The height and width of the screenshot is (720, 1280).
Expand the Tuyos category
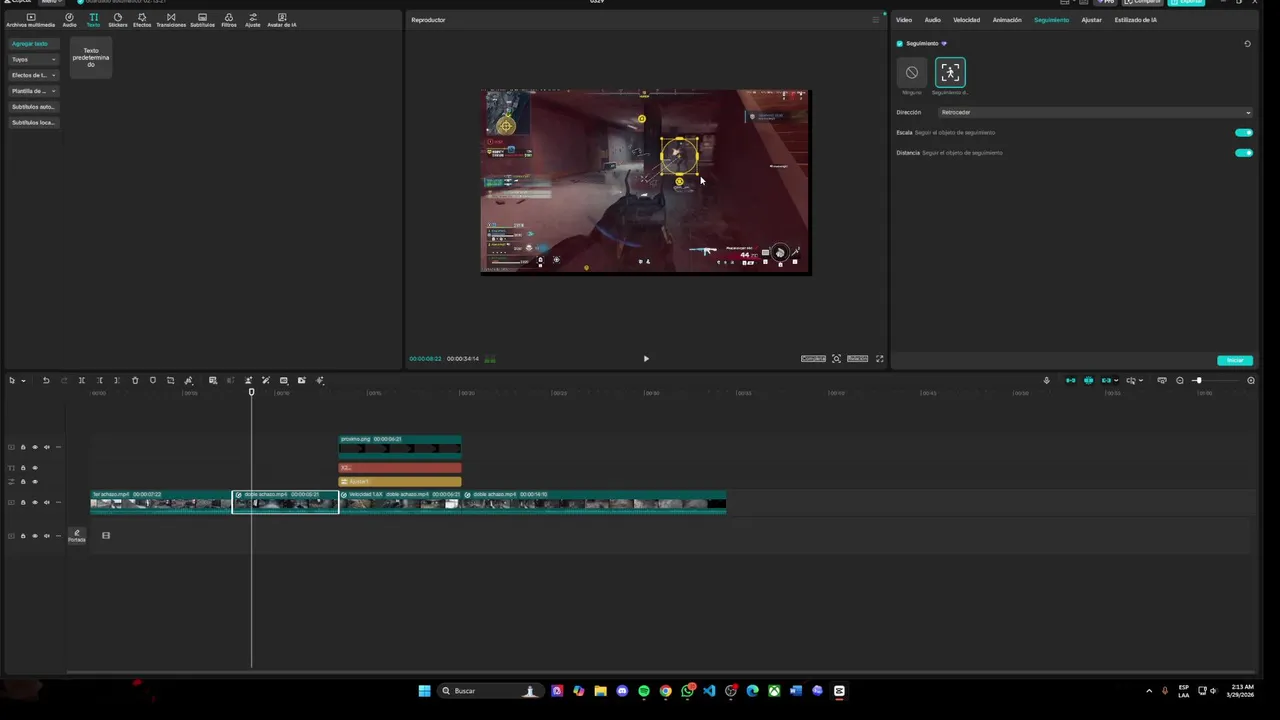[x=33, y=60]
